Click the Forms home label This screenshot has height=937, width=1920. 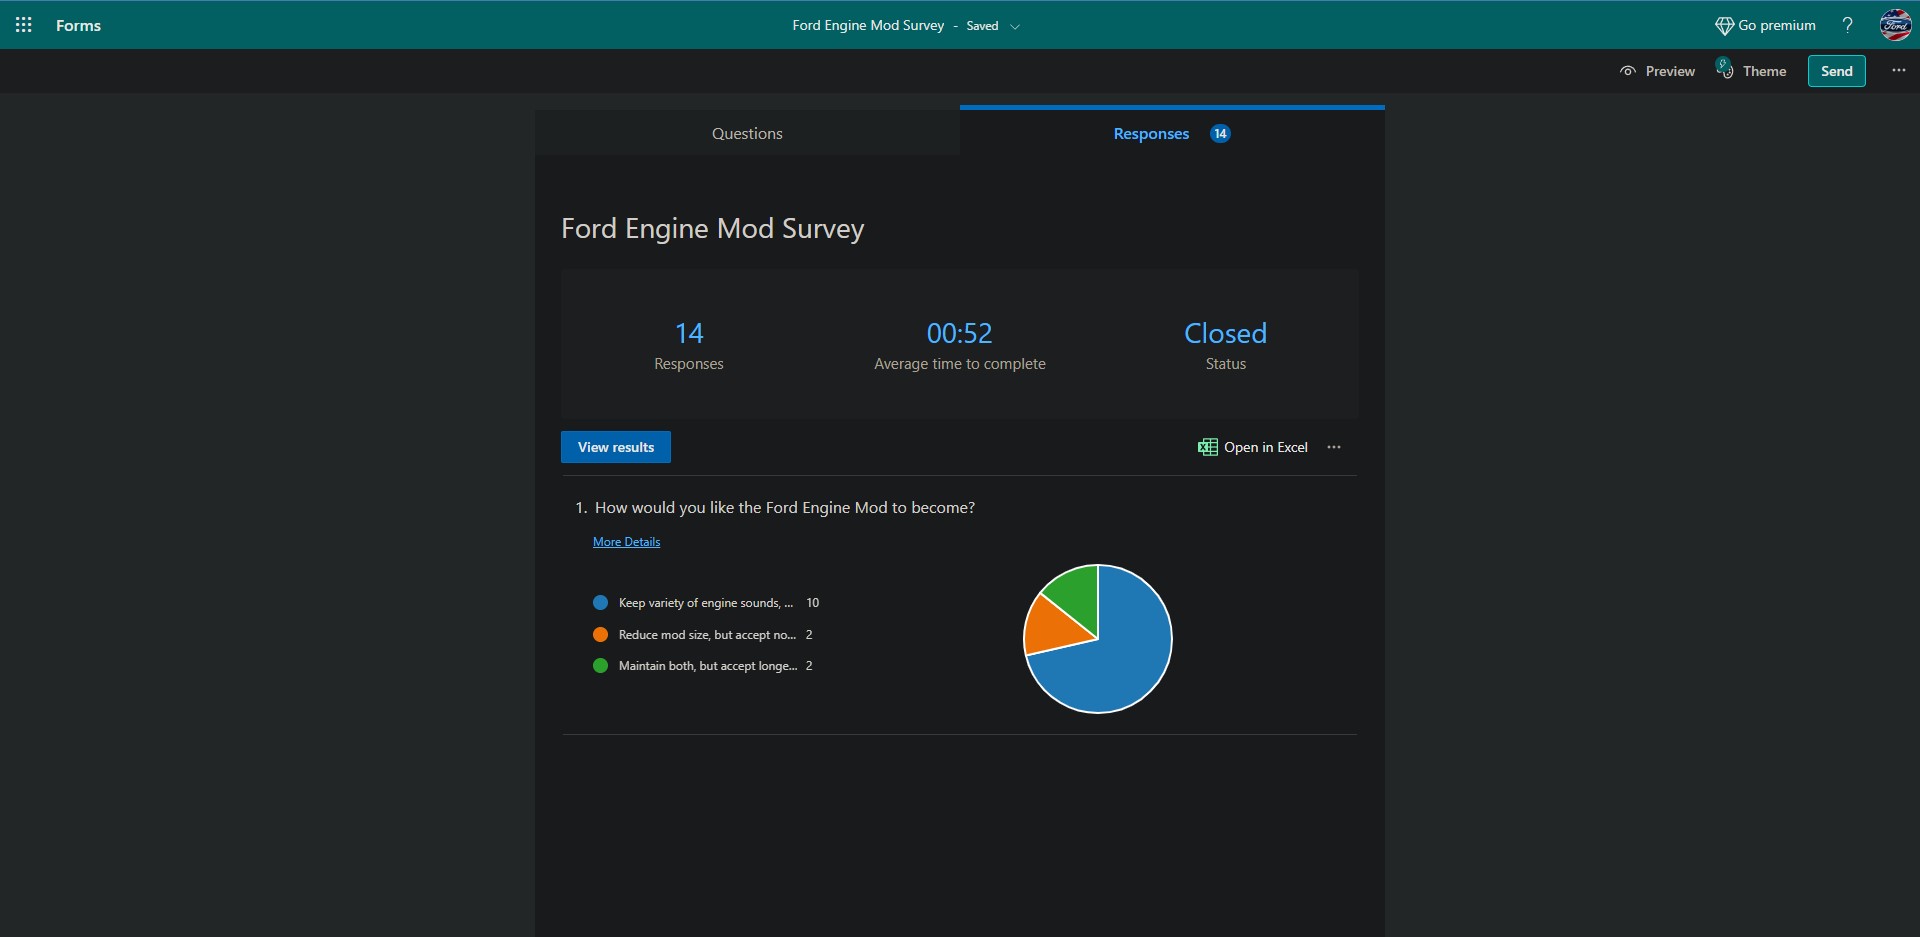tap(78, 26)
